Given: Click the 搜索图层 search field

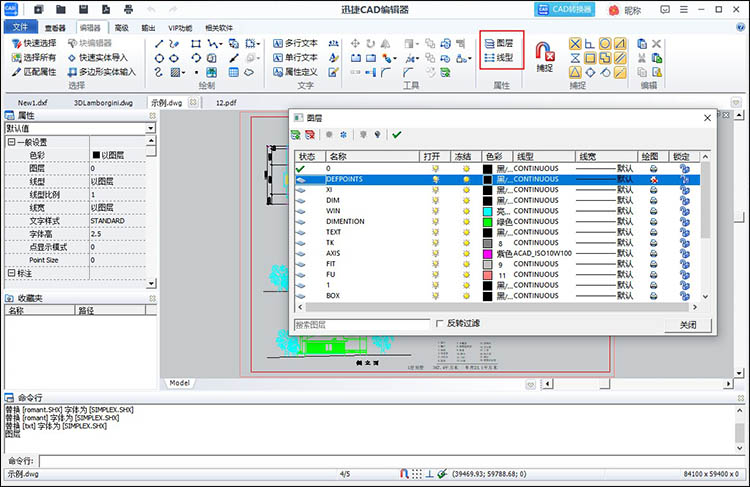Looking at the screenshot, I should tap(362, 325).
